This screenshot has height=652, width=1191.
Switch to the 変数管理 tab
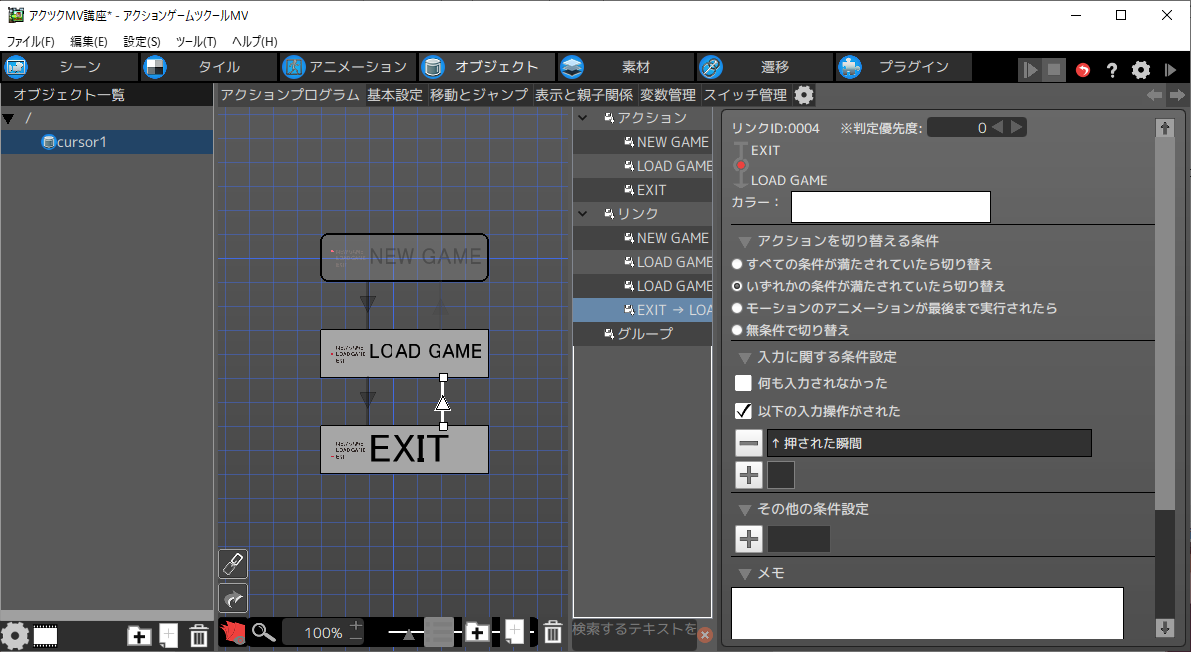click(x=667, y=95)
